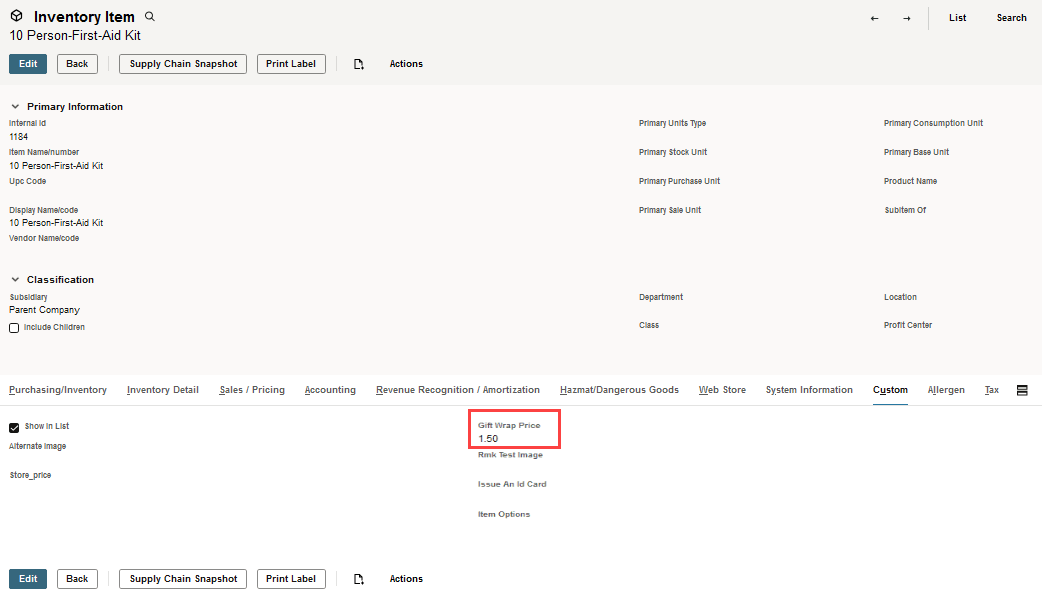Select the Hazmat/Dangerous Goods tab
Image resolution: width=1042 pixels, height=590 pixels.
coord(619,390)
